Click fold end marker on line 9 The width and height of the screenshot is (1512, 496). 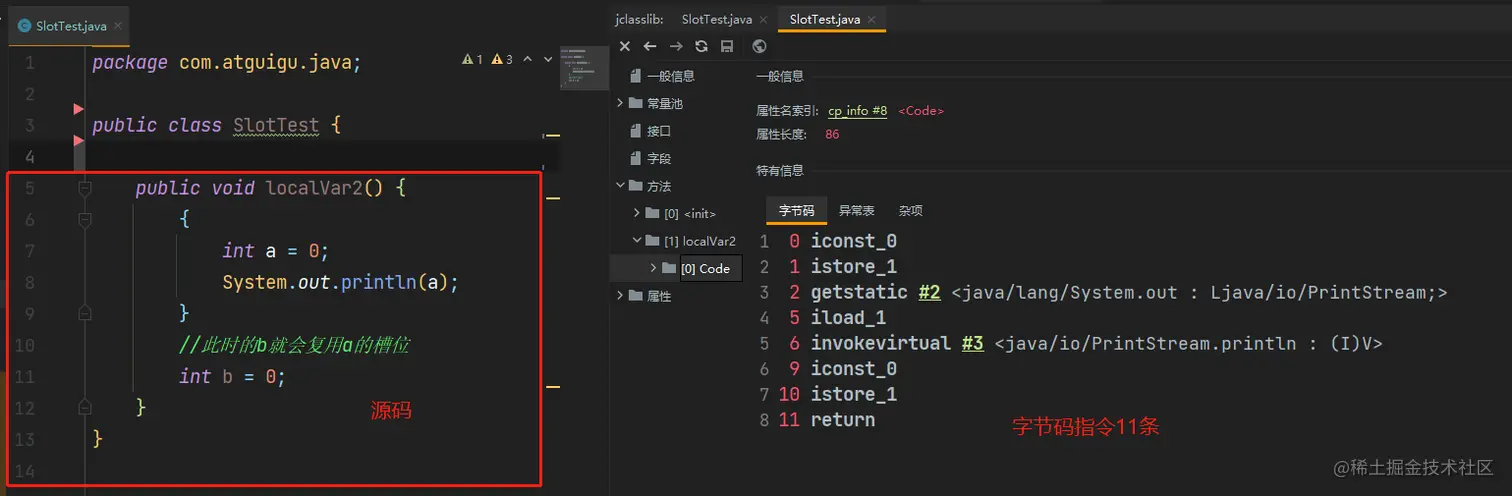(x=85, y=313)
